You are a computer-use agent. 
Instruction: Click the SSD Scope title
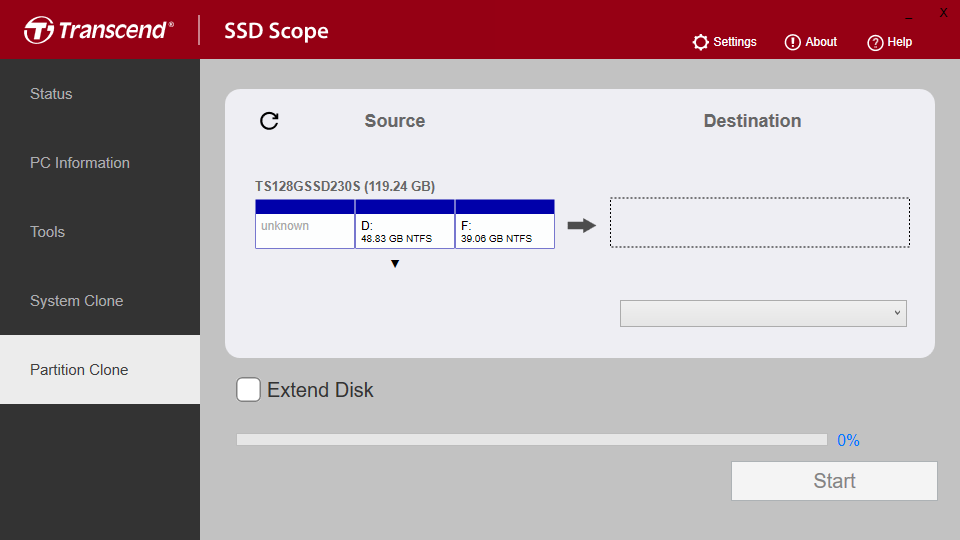[276, 31]
